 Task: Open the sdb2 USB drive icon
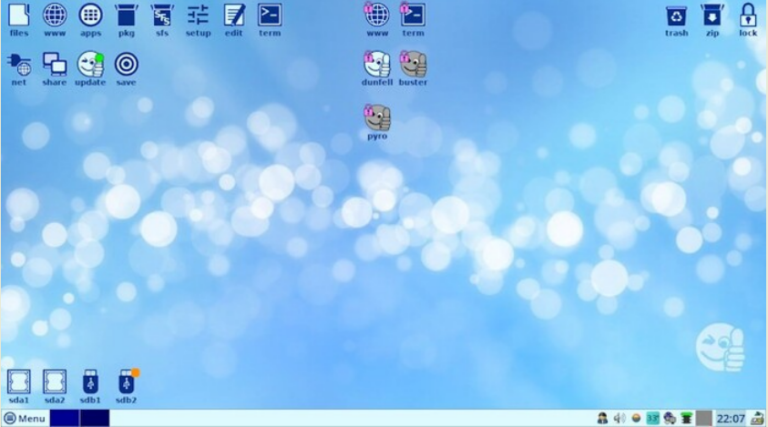[126, 382]
